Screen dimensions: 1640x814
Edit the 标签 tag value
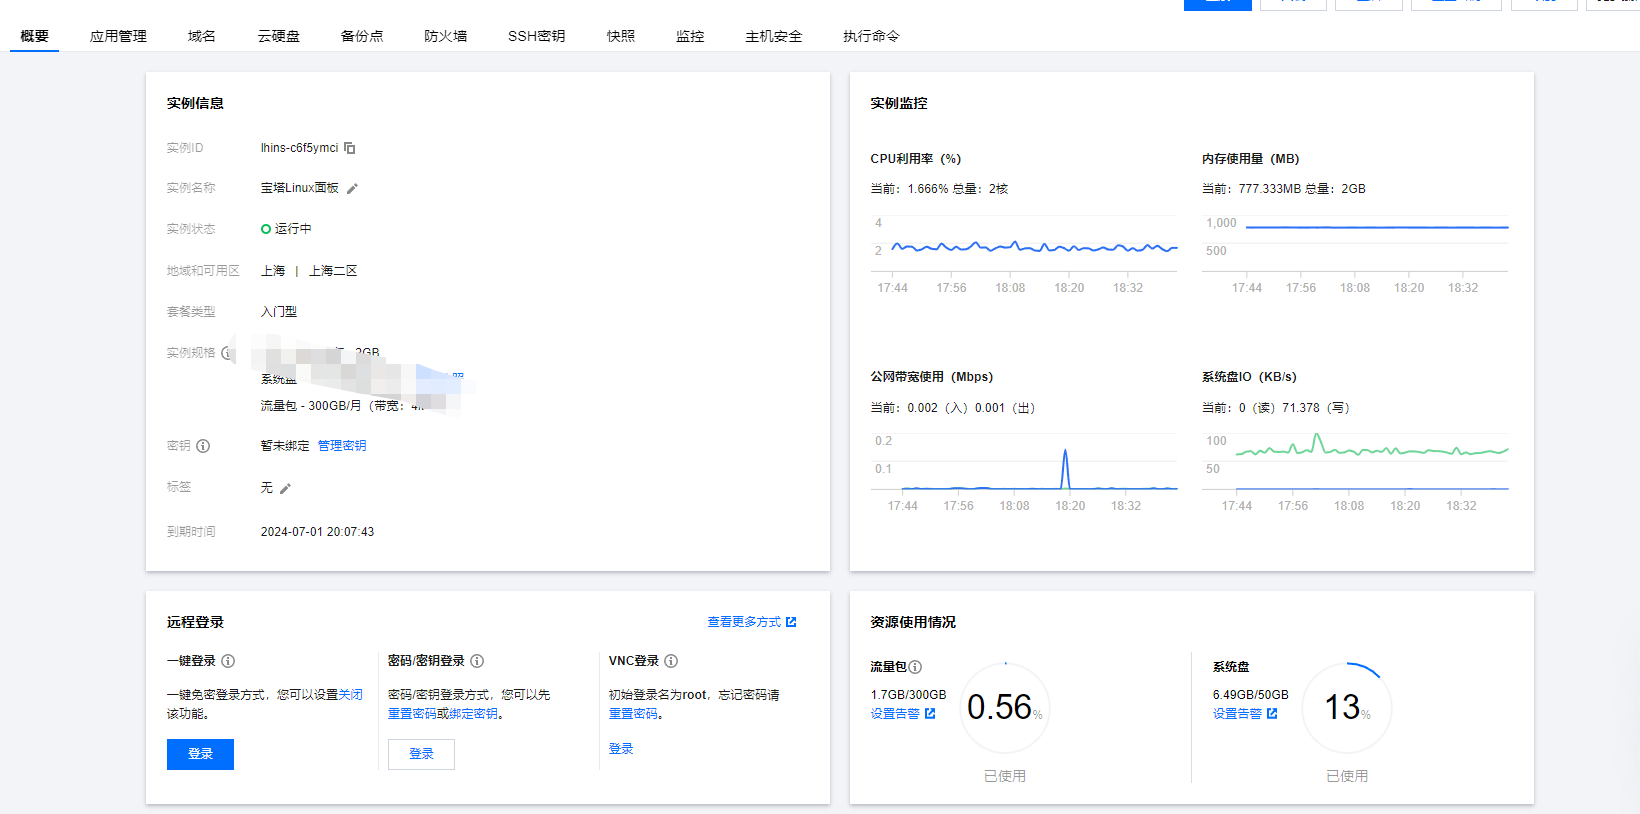tap(285, 489)
